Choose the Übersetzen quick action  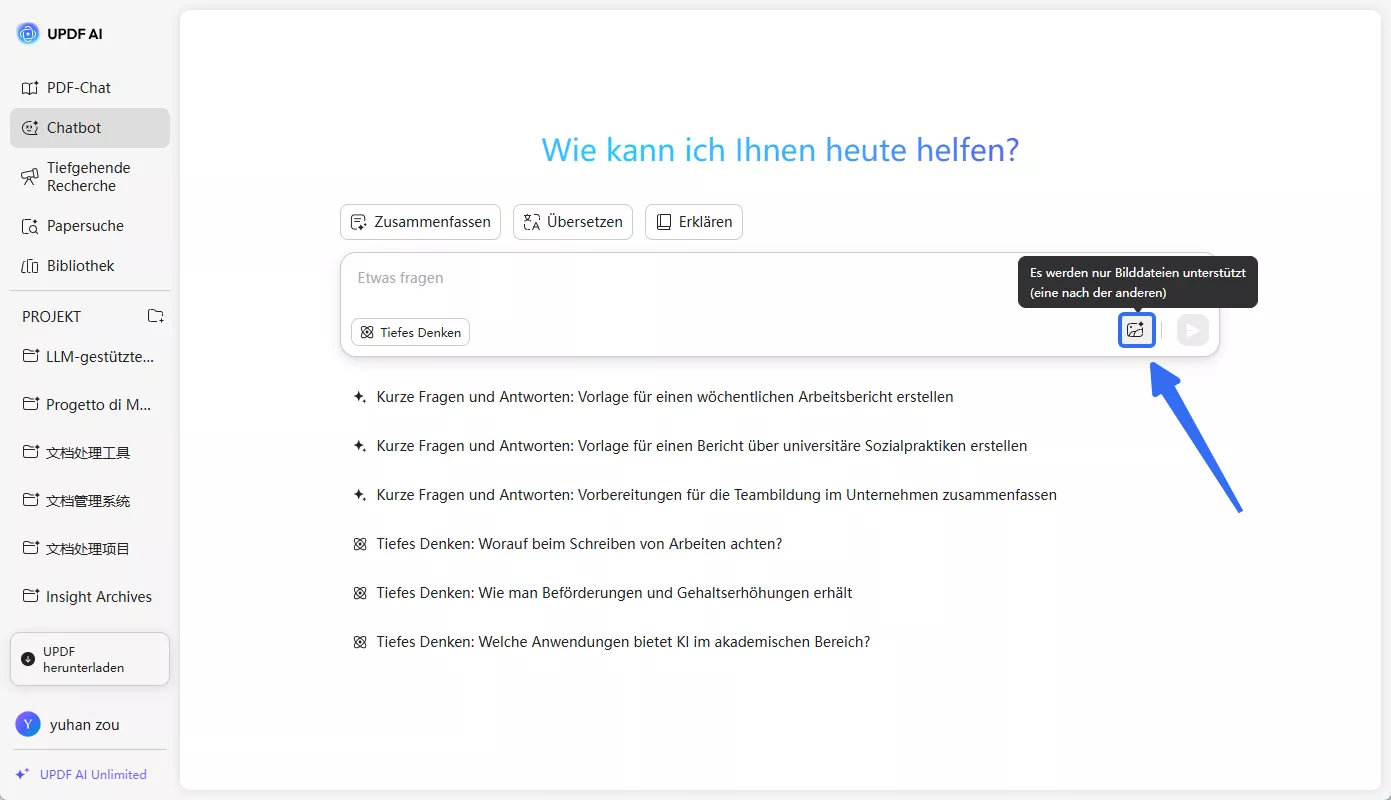pos(574,222)
